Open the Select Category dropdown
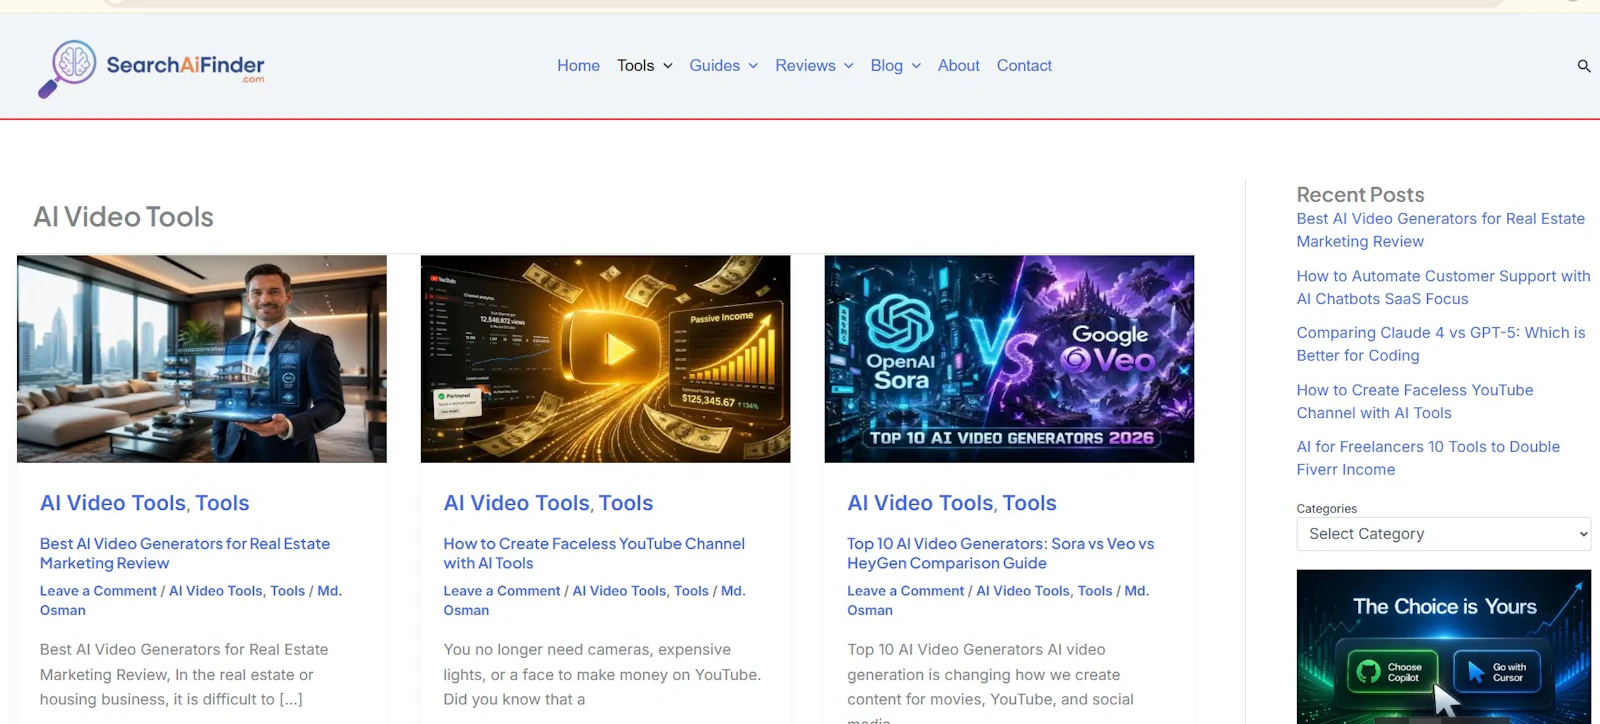The height and width of the screenshot is (724, 1600). coord(1443,534)
